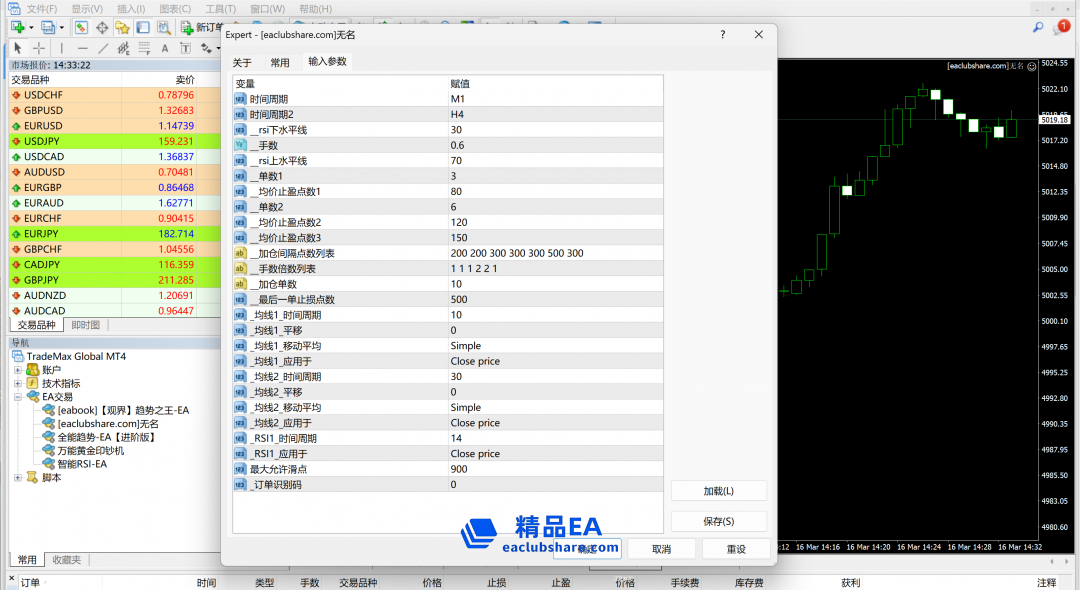This screenshot has height=590, width=1080.
Task: Open the 显示(V) menu
Action: 87,8
